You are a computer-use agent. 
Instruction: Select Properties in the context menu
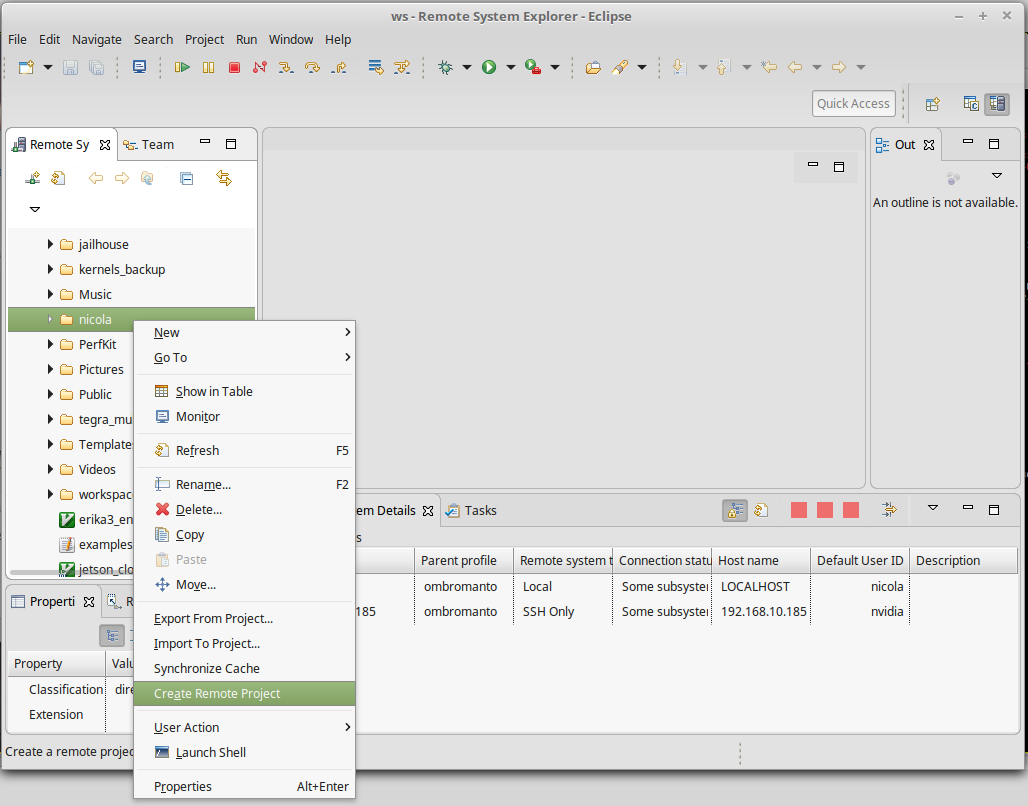245,786
